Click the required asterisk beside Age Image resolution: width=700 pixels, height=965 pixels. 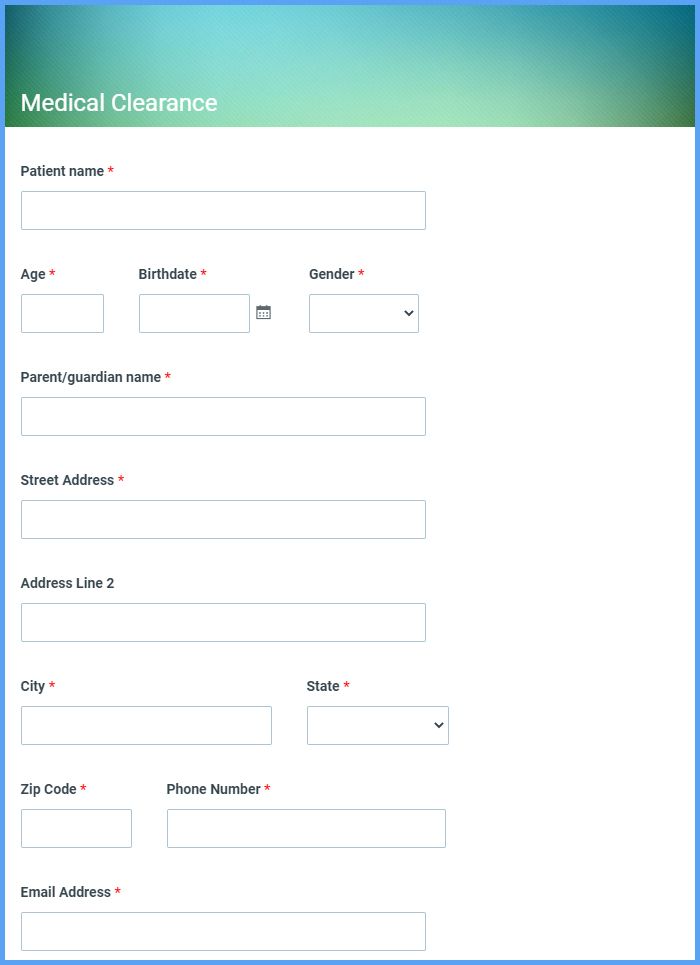(51, 273)
